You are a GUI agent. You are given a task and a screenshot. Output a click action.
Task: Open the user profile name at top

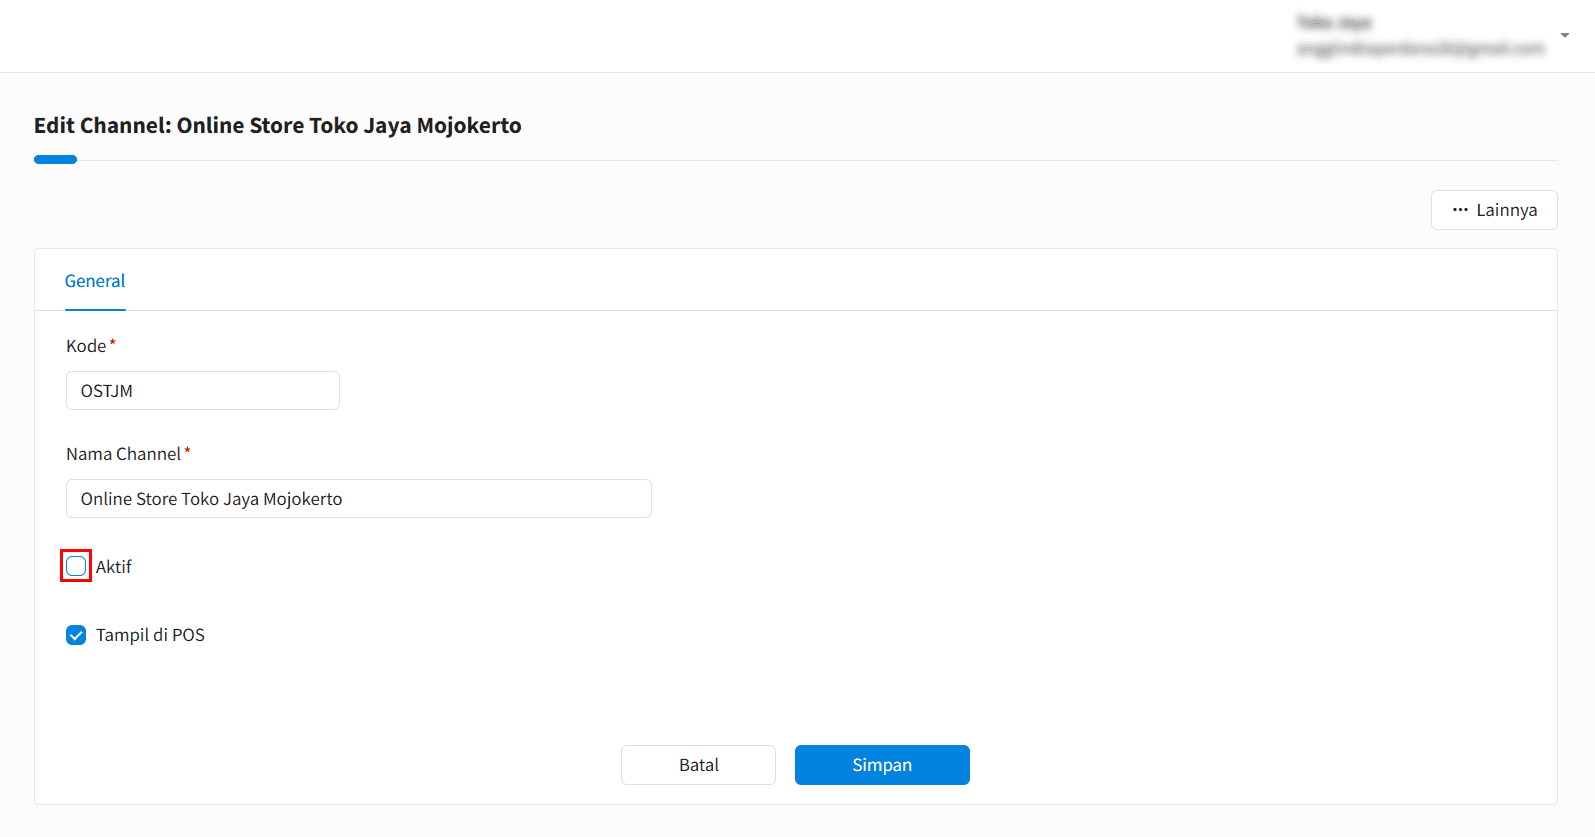tap(1334, 23)
